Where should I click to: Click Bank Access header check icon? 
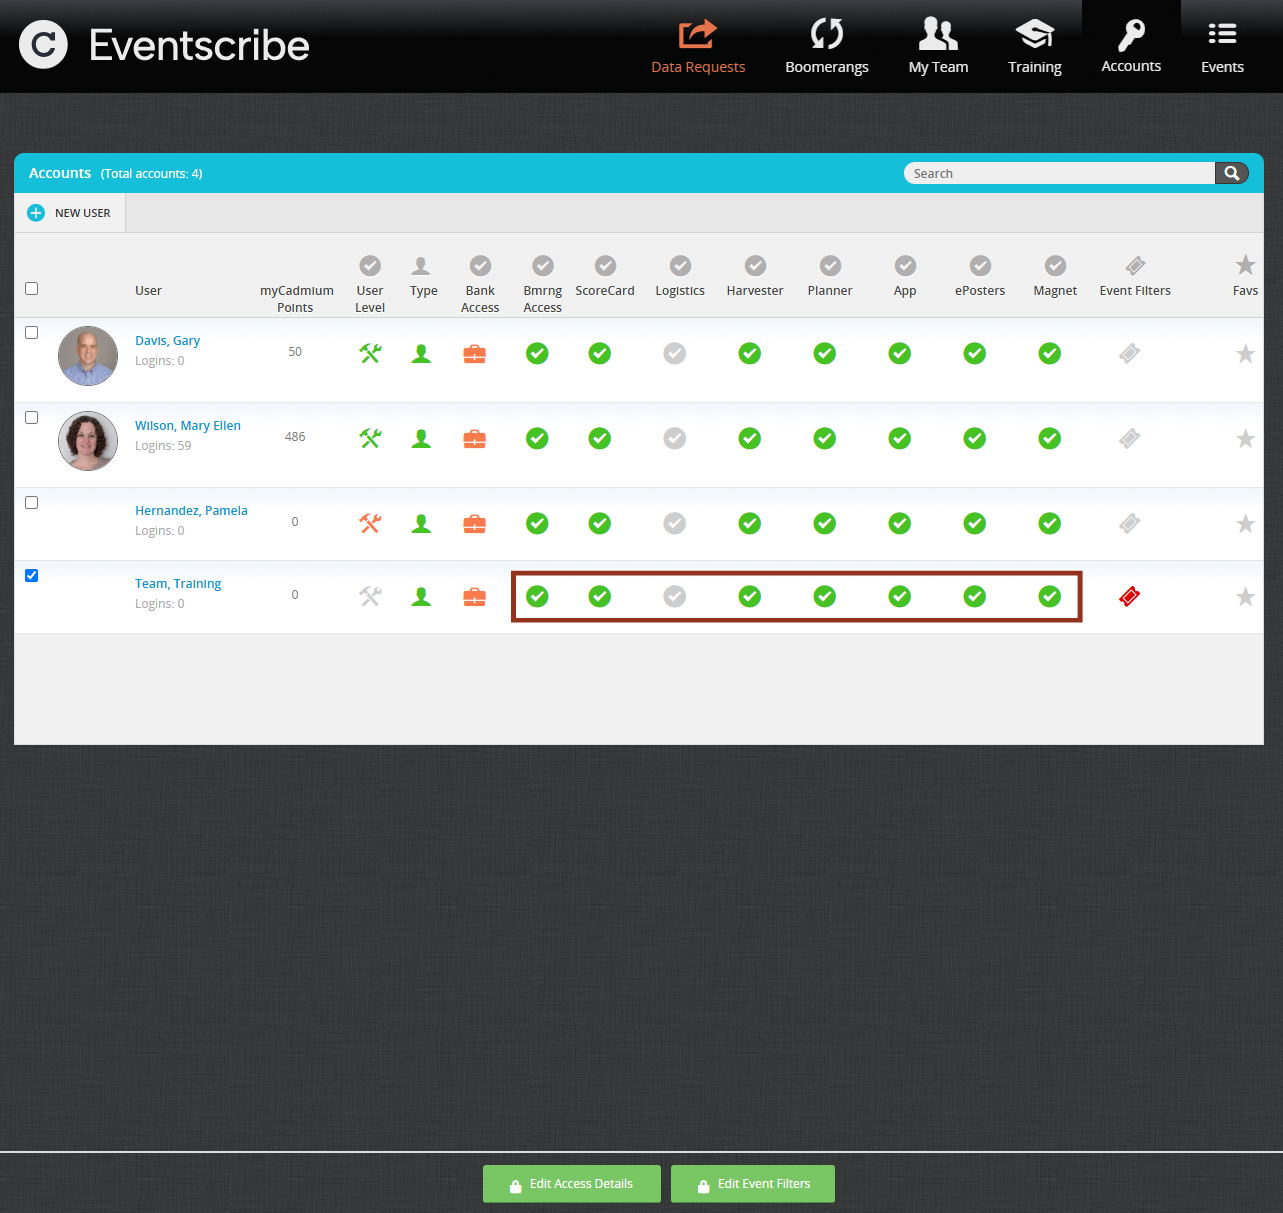pyautogui.click(x=480, y=265)
